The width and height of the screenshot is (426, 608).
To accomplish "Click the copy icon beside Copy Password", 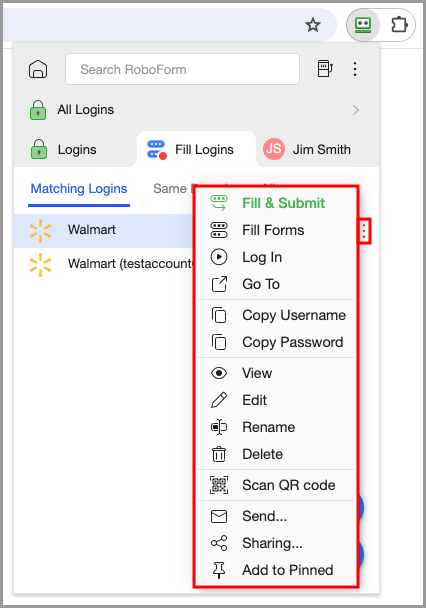I will tap(219, 342).
